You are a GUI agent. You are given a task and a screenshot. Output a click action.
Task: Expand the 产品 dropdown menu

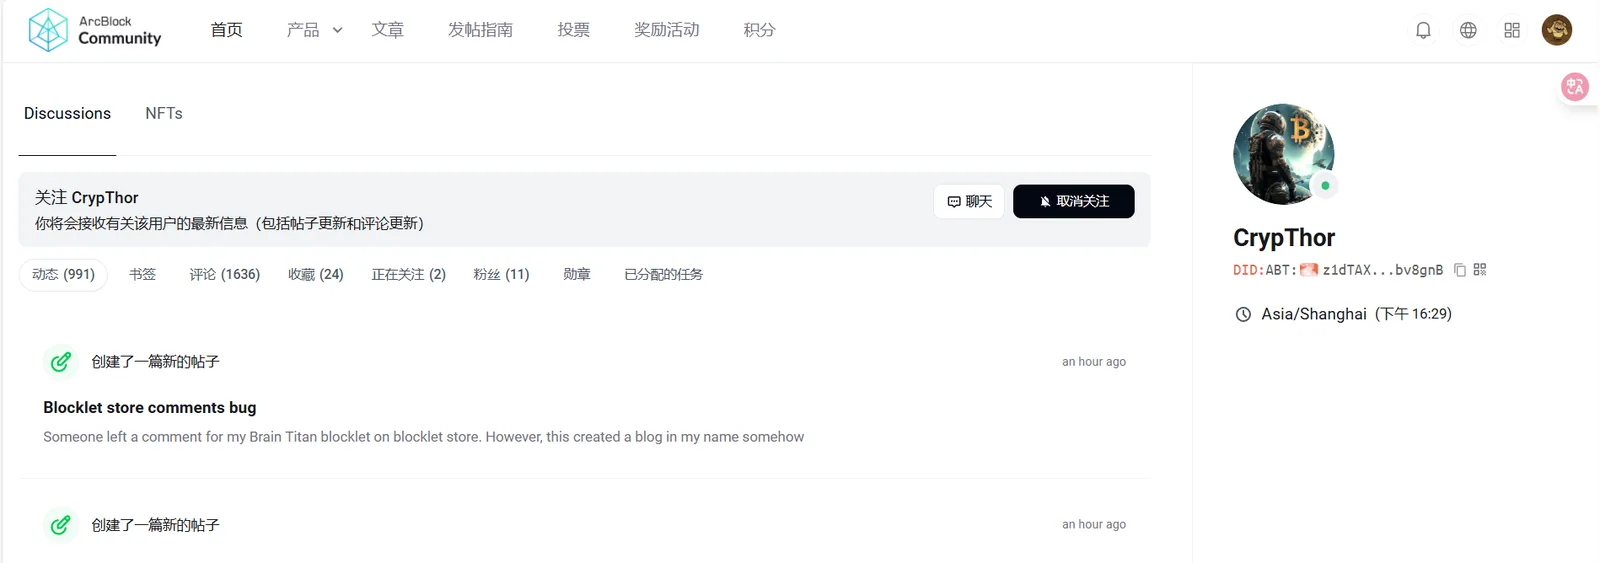[314, 30]
